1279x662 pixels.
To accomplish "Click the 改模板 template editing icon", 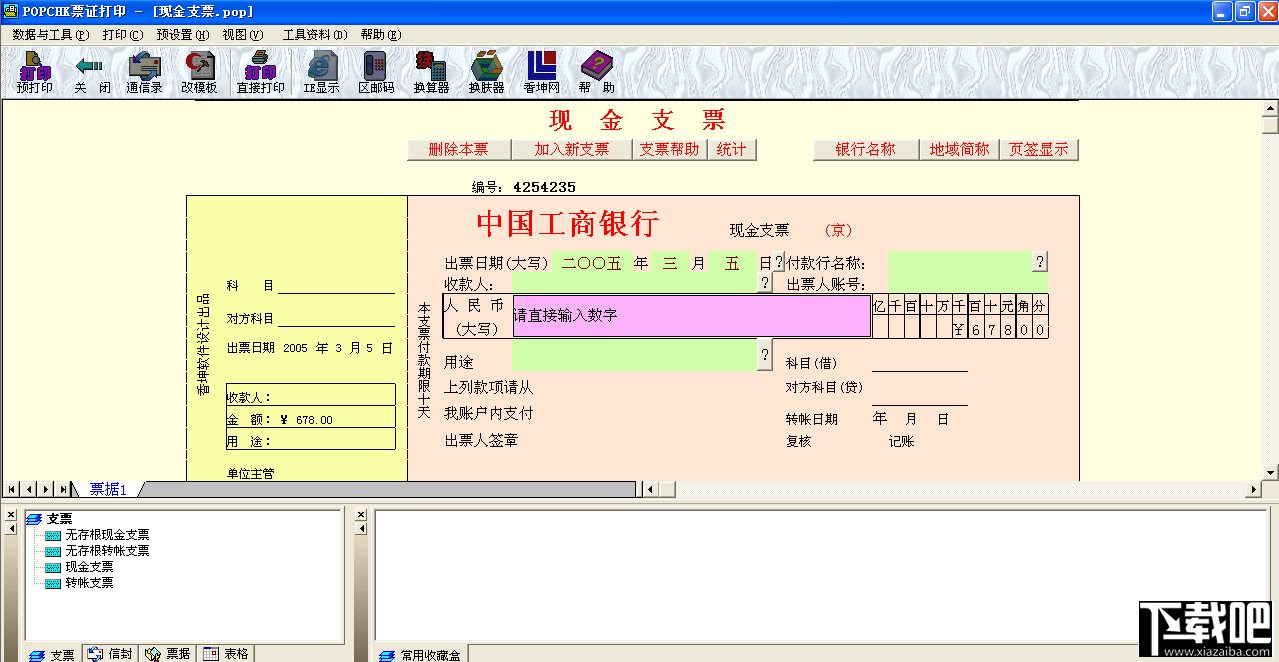I will click(198, 70).
